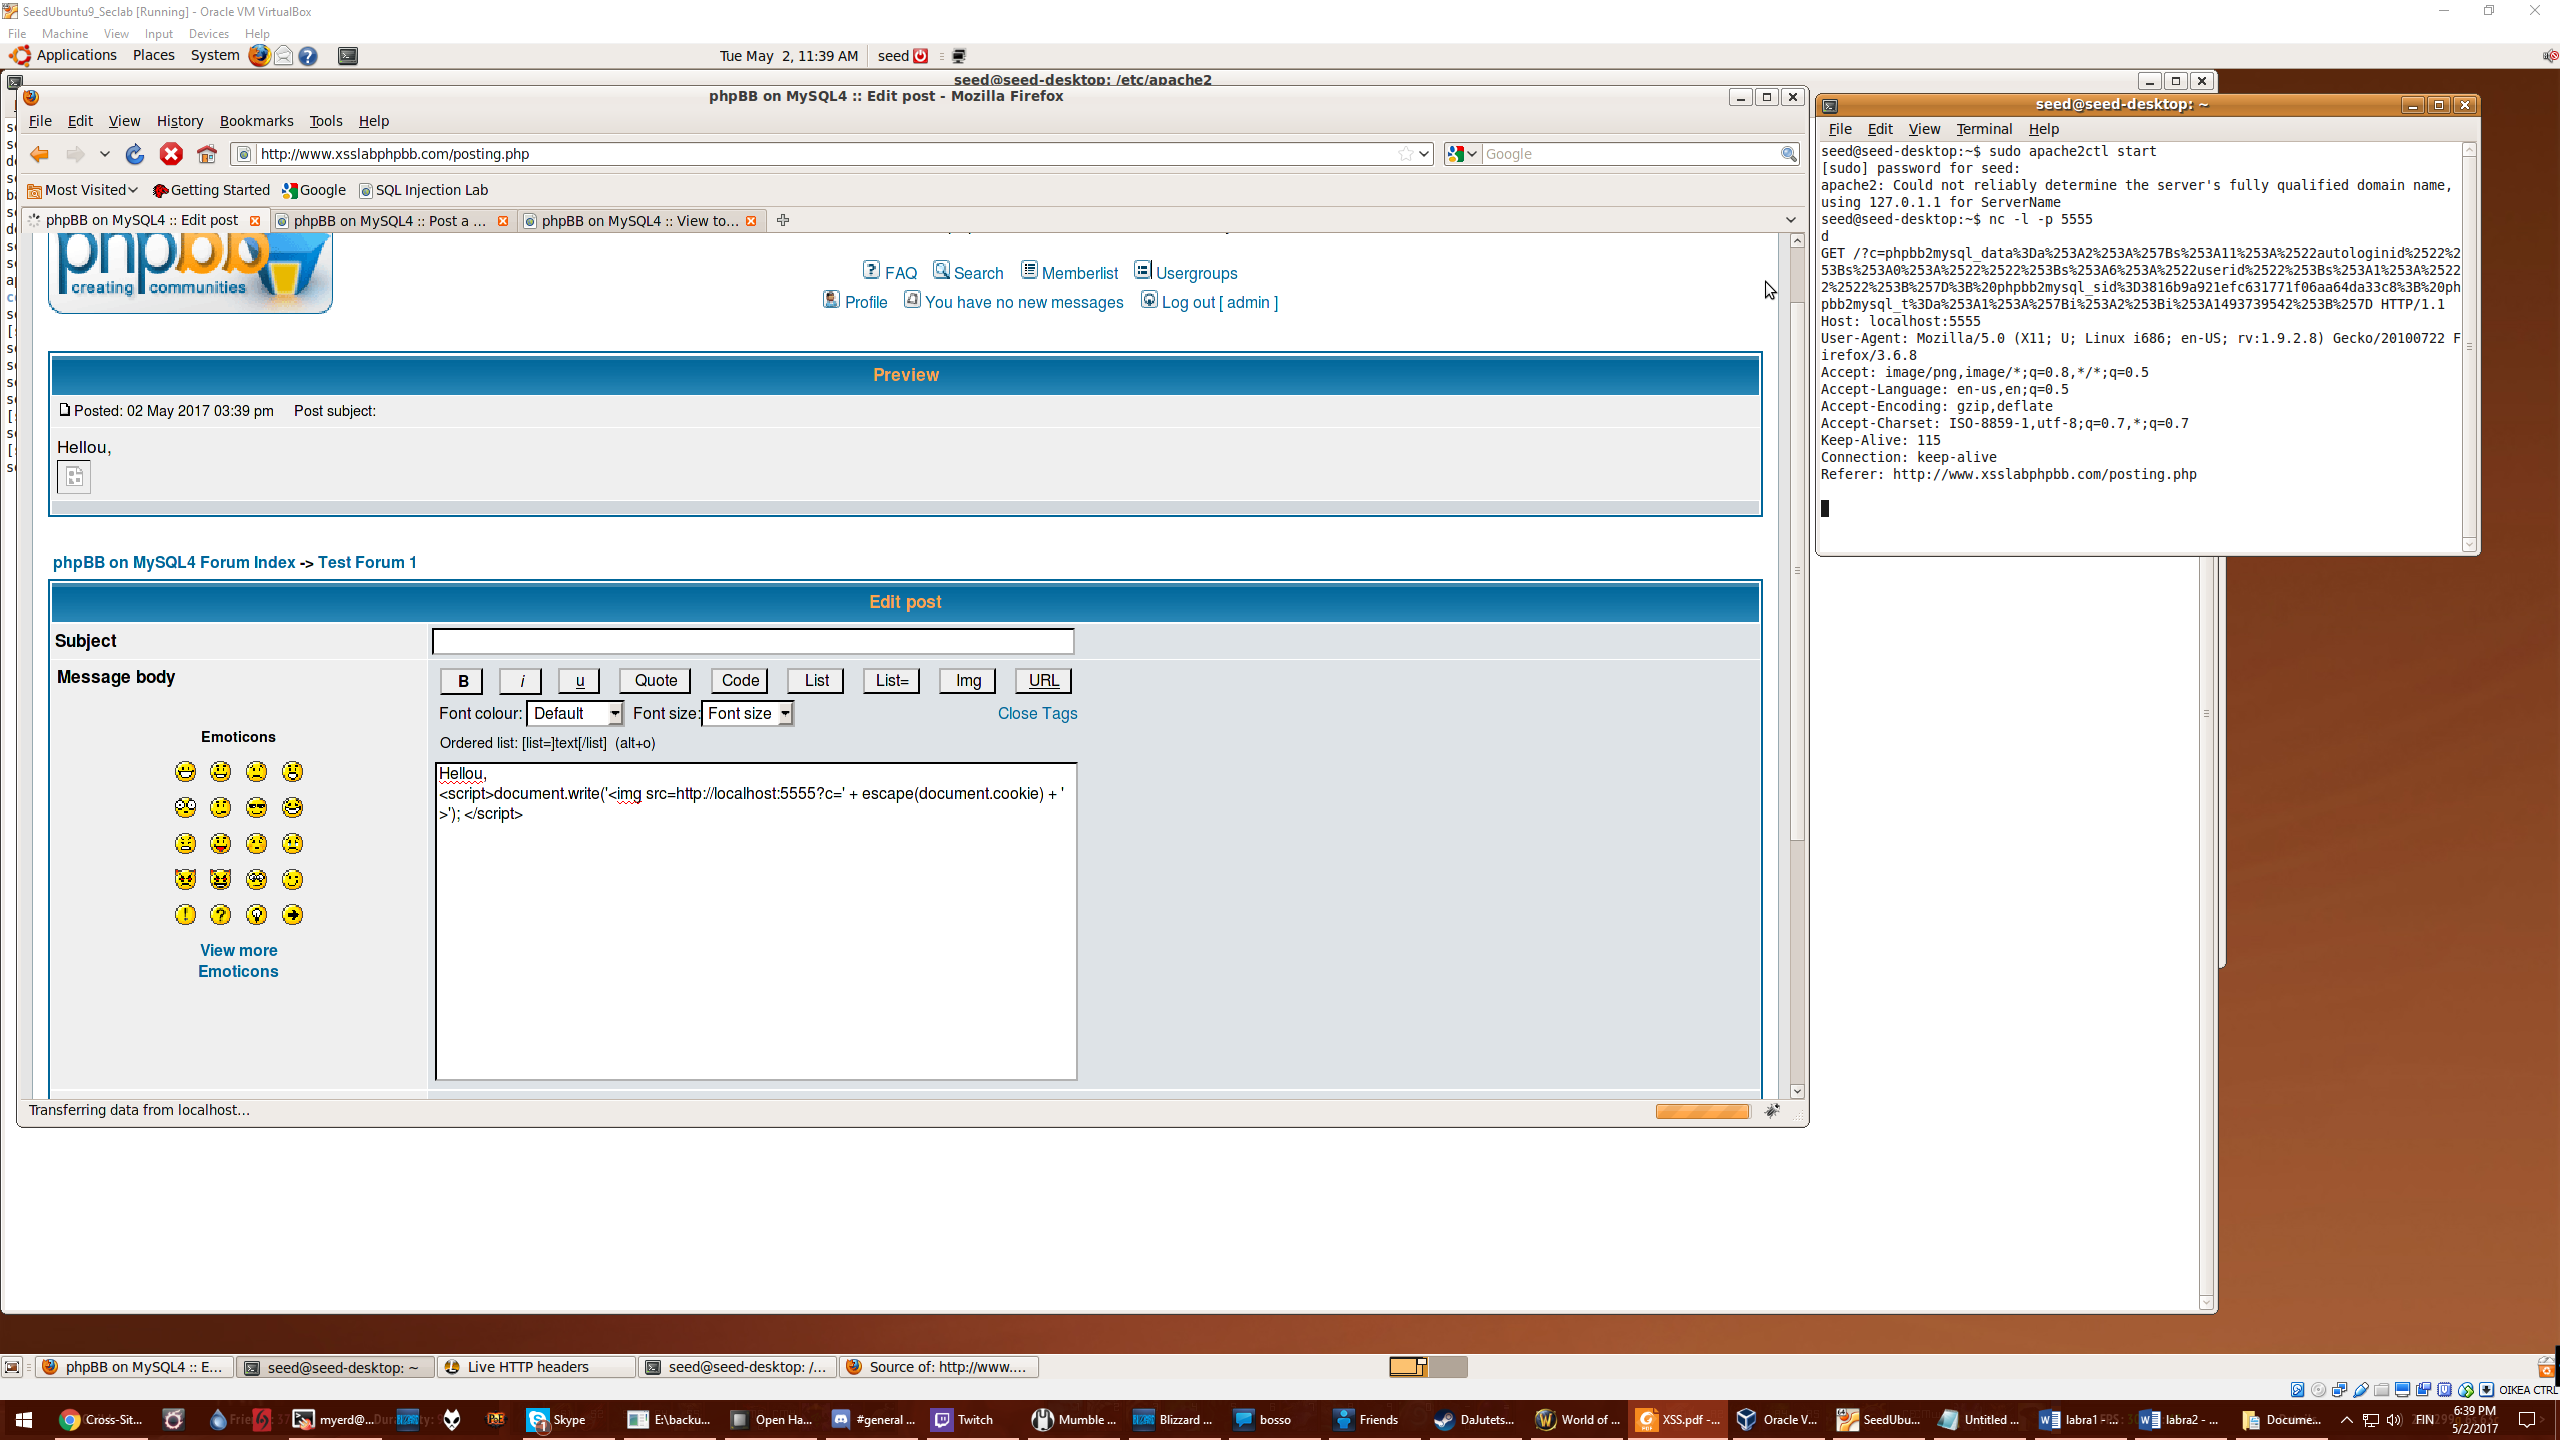This screenshot has width=2560, height=1440.
Task: Open the Firefox Bookmarks menu
Action: (x=257, y=121)
